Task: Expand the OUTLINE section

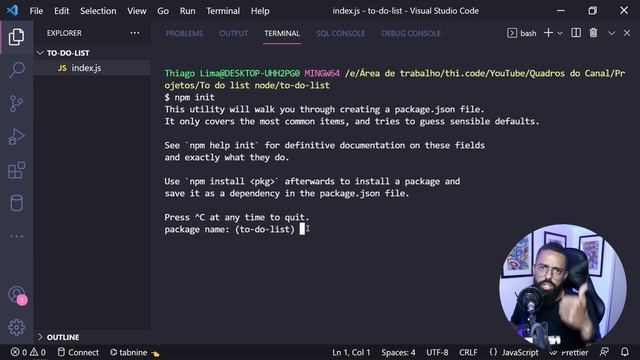Action: (x=92, y=337)
